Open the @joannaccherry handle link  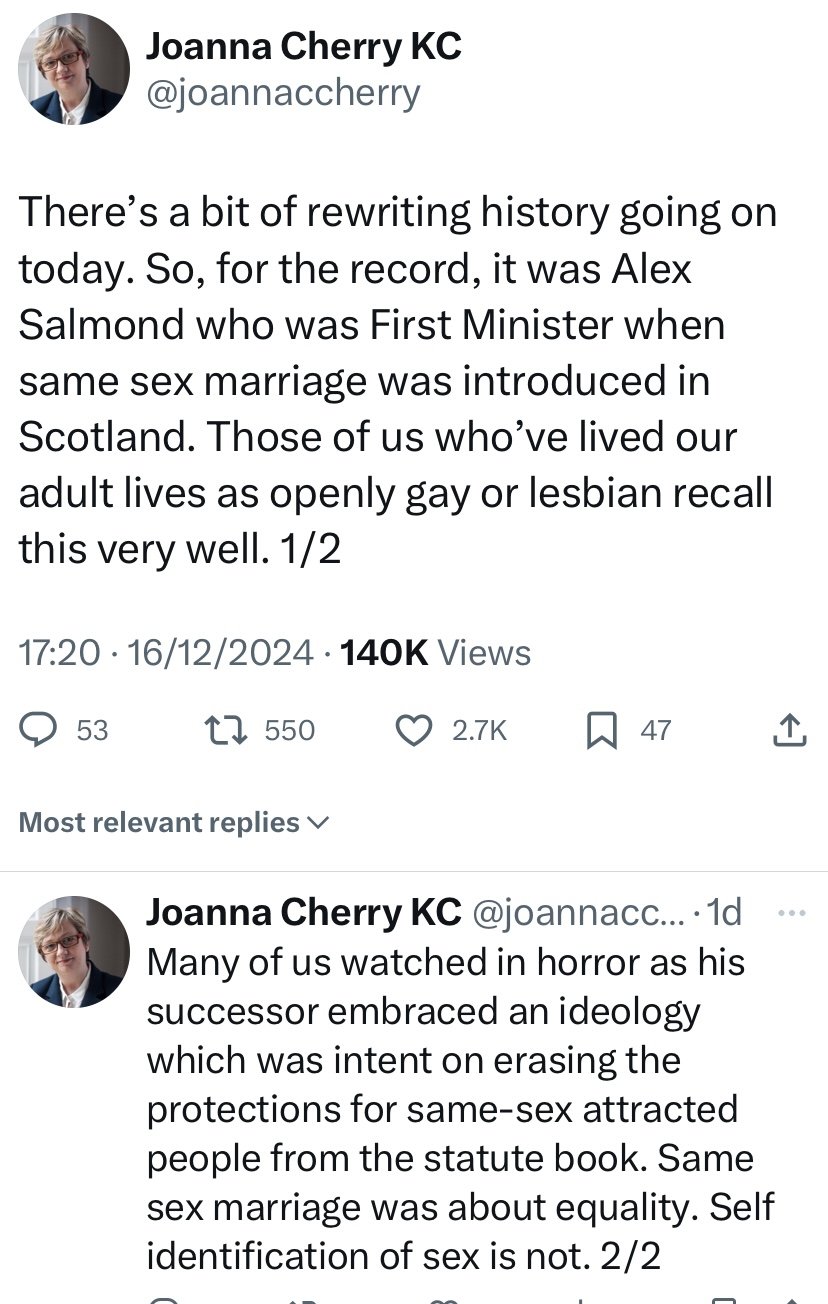point(283,93)
